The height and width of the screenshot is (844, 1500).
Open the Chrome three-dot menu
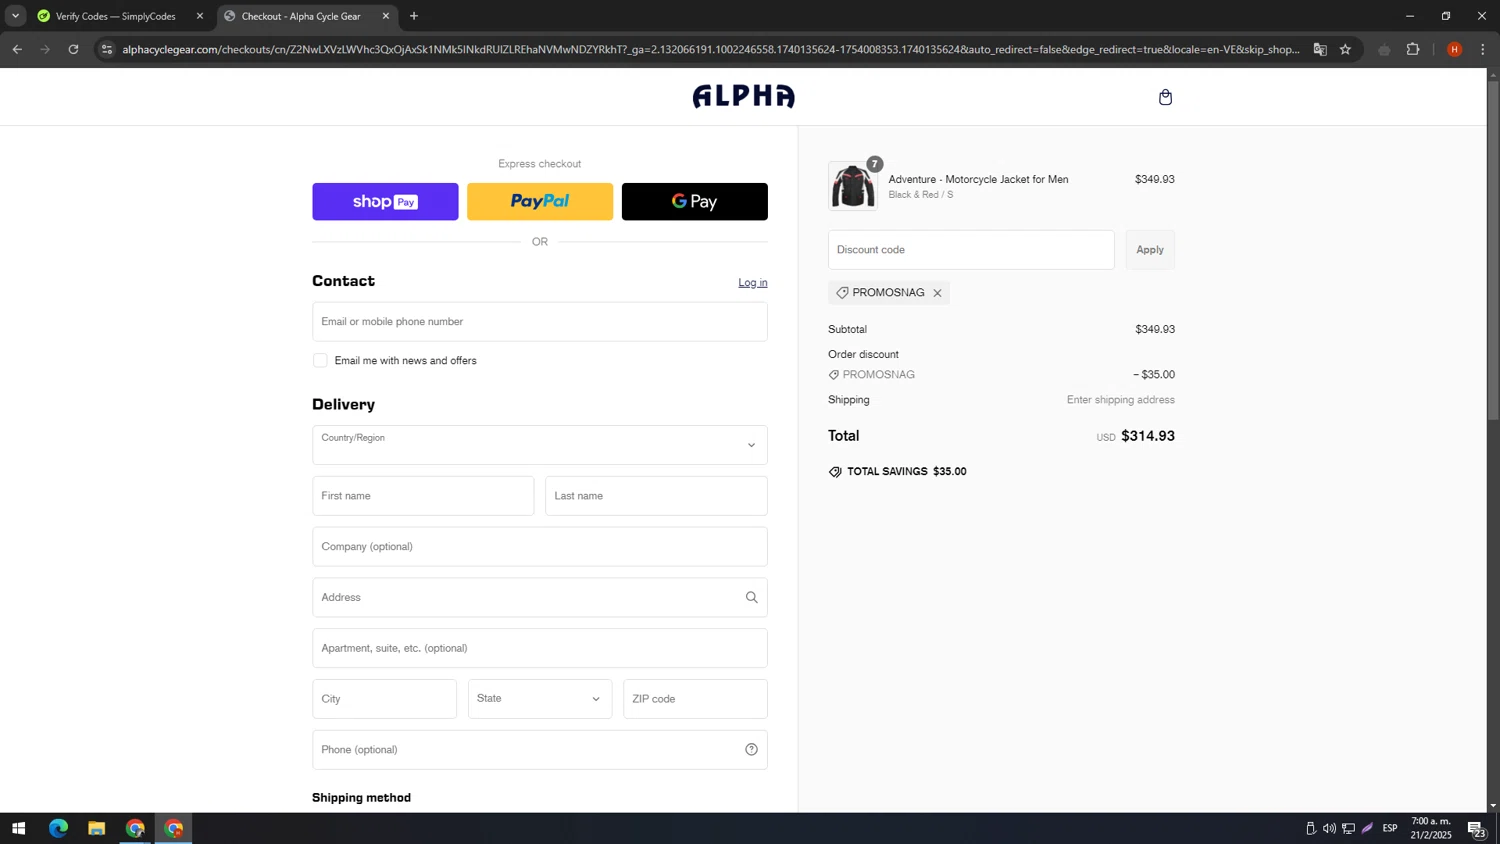pos(1482,49)
